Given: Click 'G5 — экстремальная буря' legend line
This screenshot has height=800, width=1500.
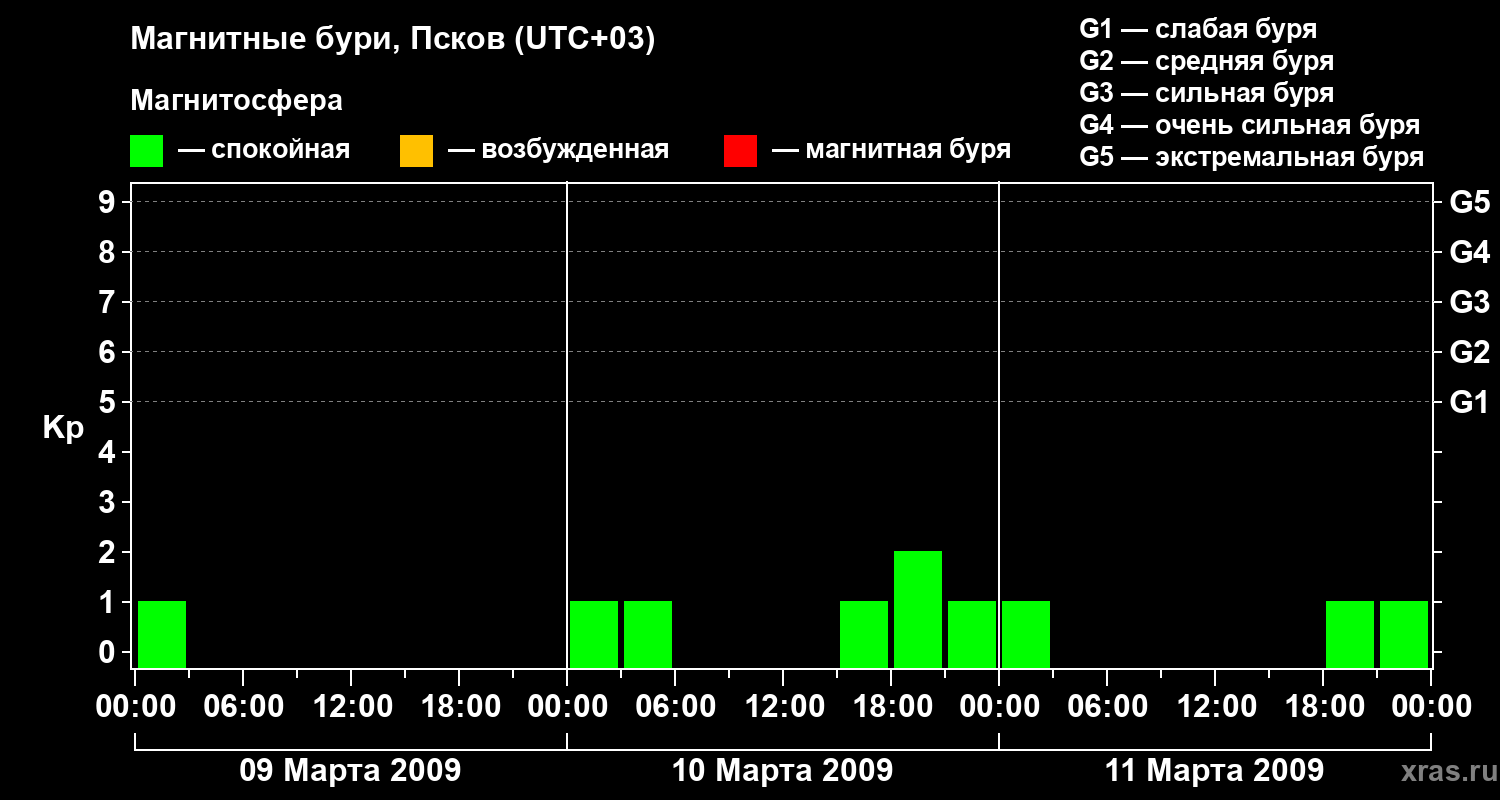Looking at the screenshot, I should click(1252, 157).
